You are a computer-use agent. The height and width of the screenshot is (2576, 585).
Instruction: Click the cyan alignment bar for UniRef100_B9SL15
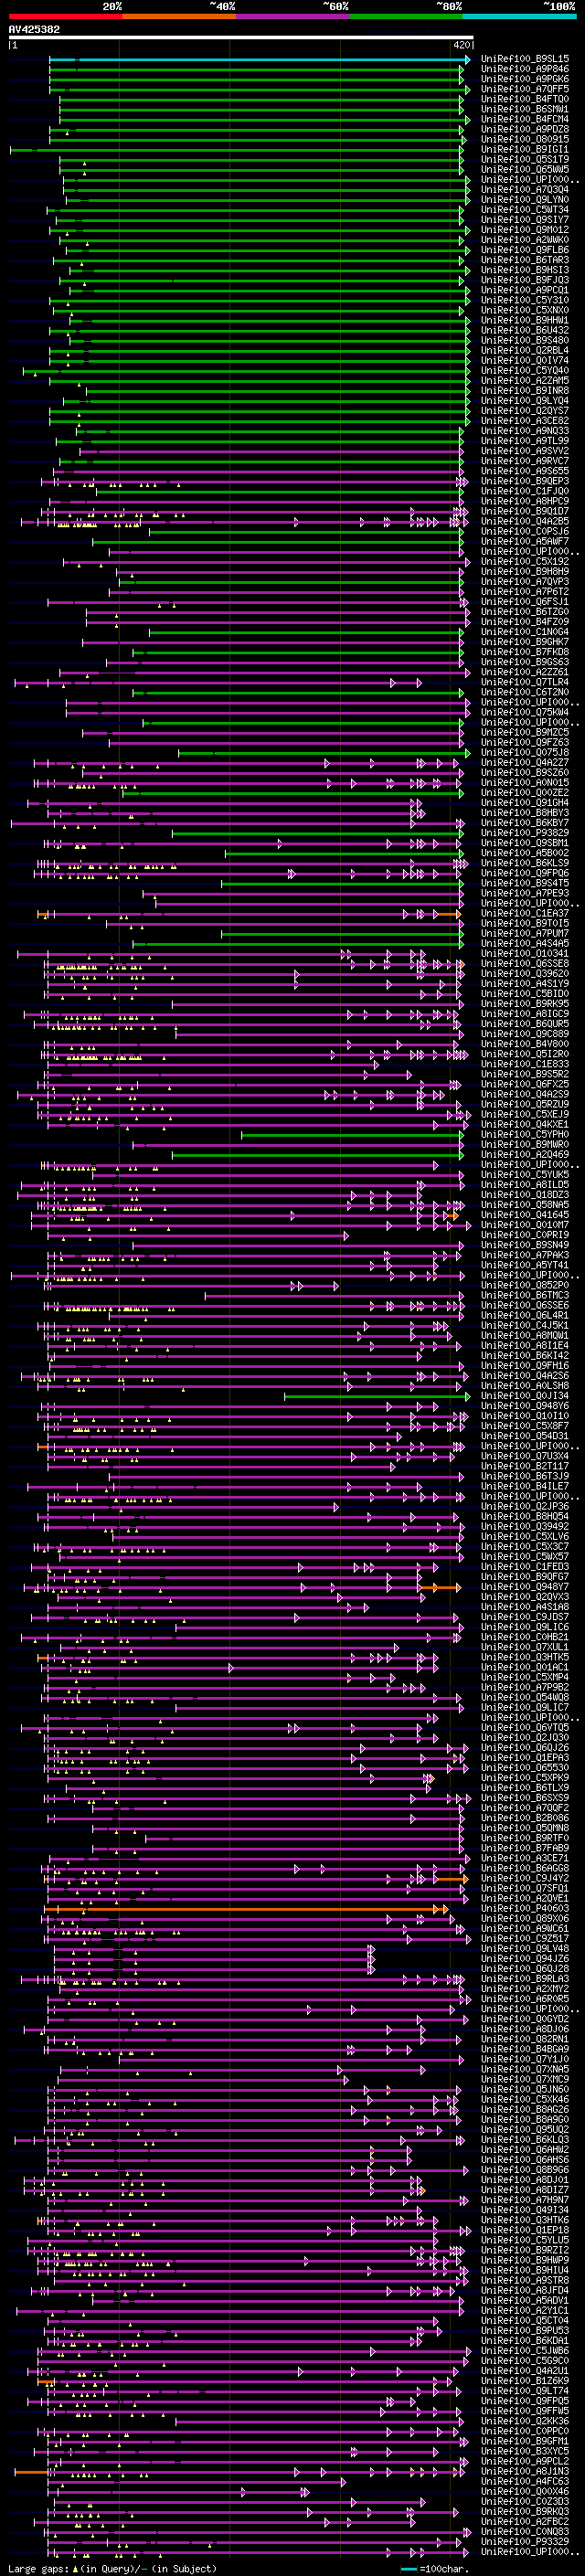pos(259,59)
